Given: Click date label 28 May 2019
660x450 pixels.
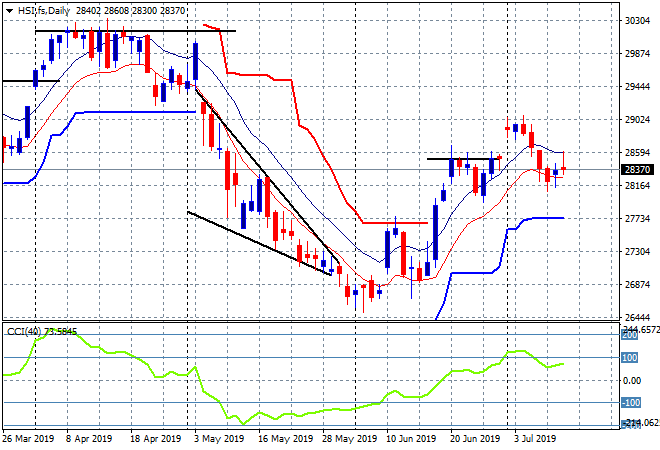Looking at the screenshot, I should pos(349,439).
